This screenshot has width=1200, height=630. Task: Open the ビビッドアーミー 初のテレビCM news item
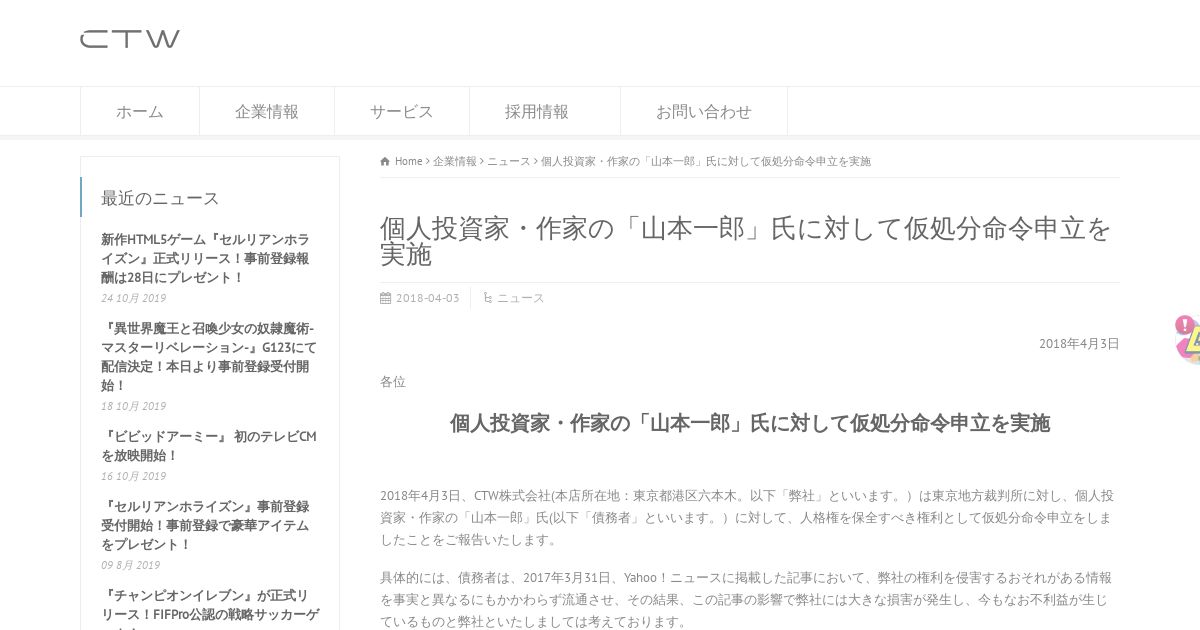coord(209,446)
